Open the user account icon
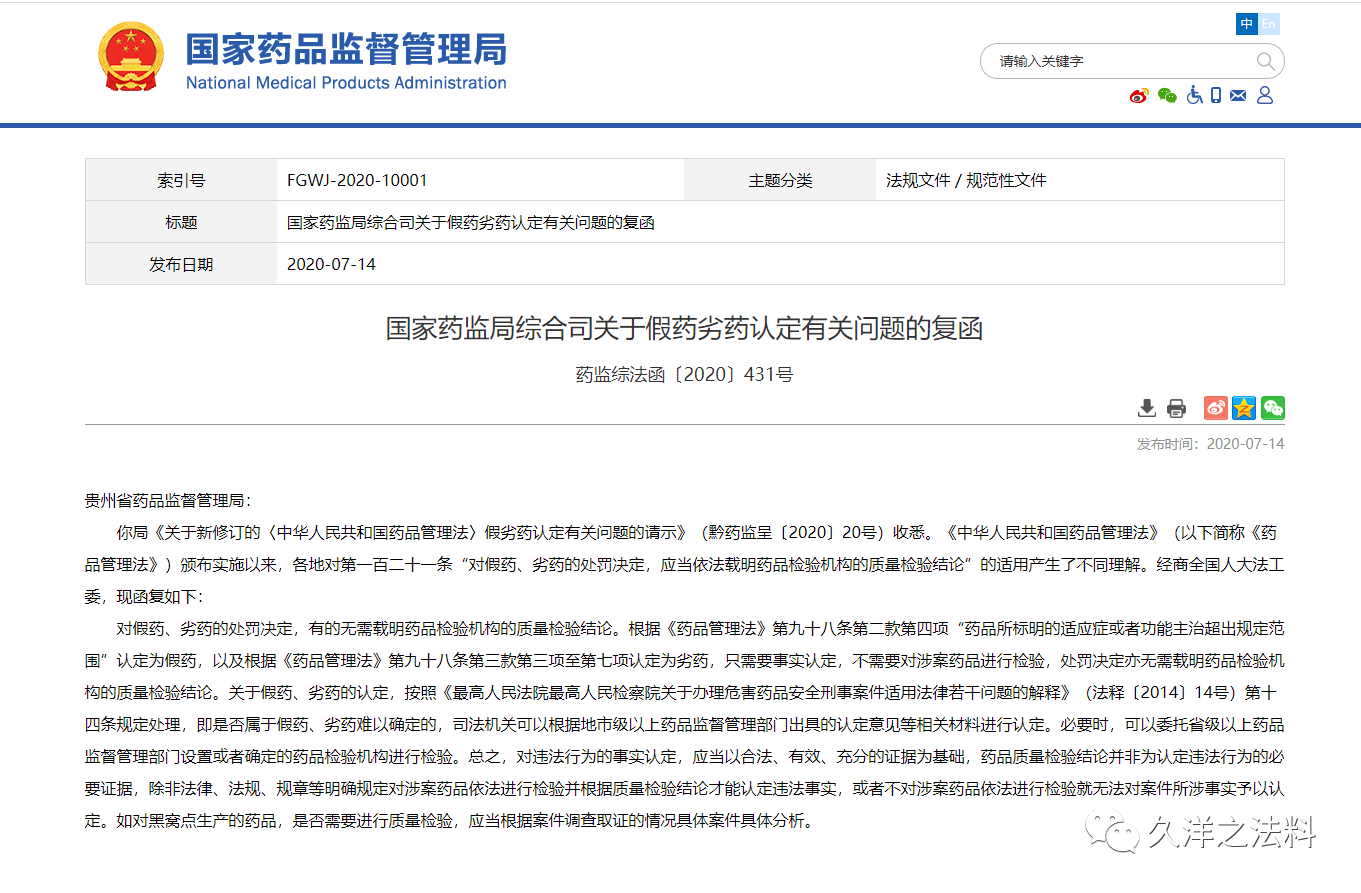This screenshot has width=1361, height=893. tap(1264, 95)
